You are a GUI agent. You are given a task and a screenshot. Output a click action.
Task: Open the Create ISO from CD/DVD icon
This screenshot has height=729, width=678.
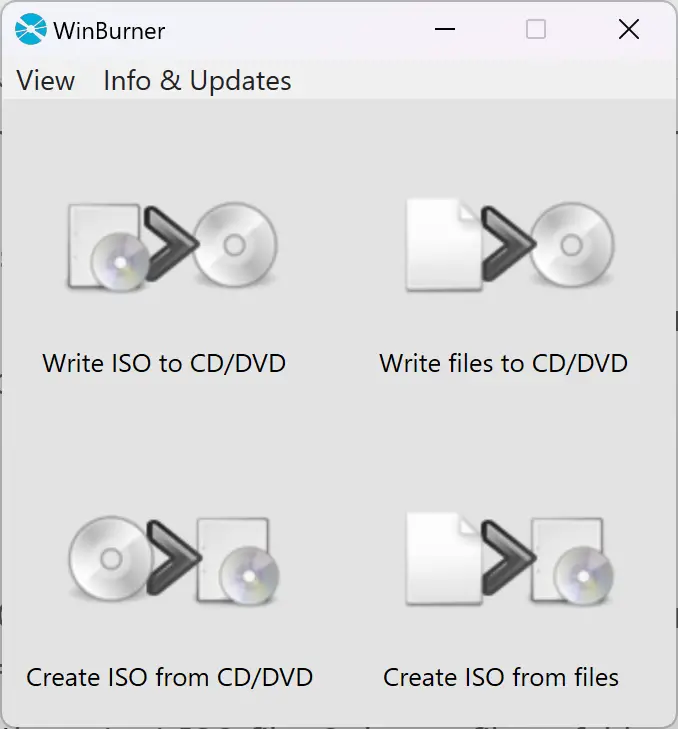pyautogui.click(x=174, y=561)
